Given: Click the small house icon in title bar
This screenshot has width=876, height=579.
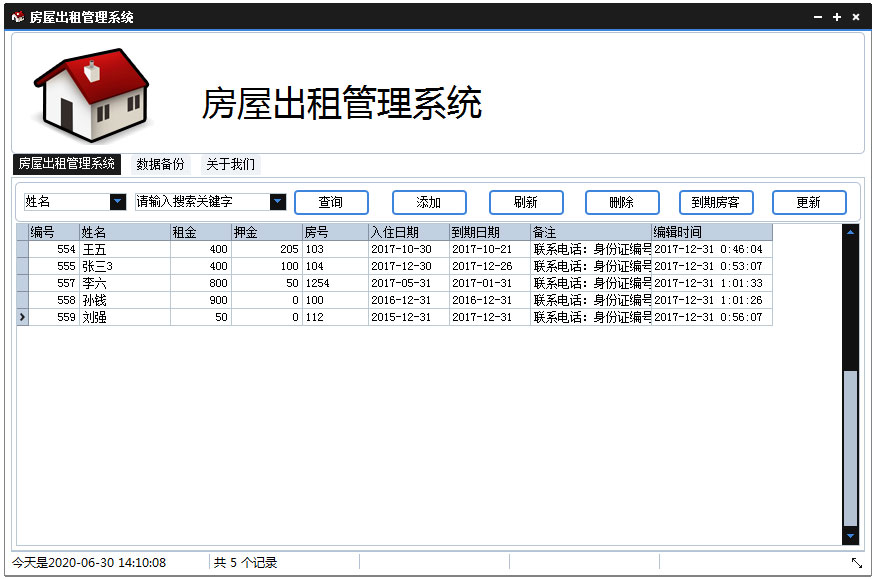Looking at the screenshot, I should click(x=18, y=17).
